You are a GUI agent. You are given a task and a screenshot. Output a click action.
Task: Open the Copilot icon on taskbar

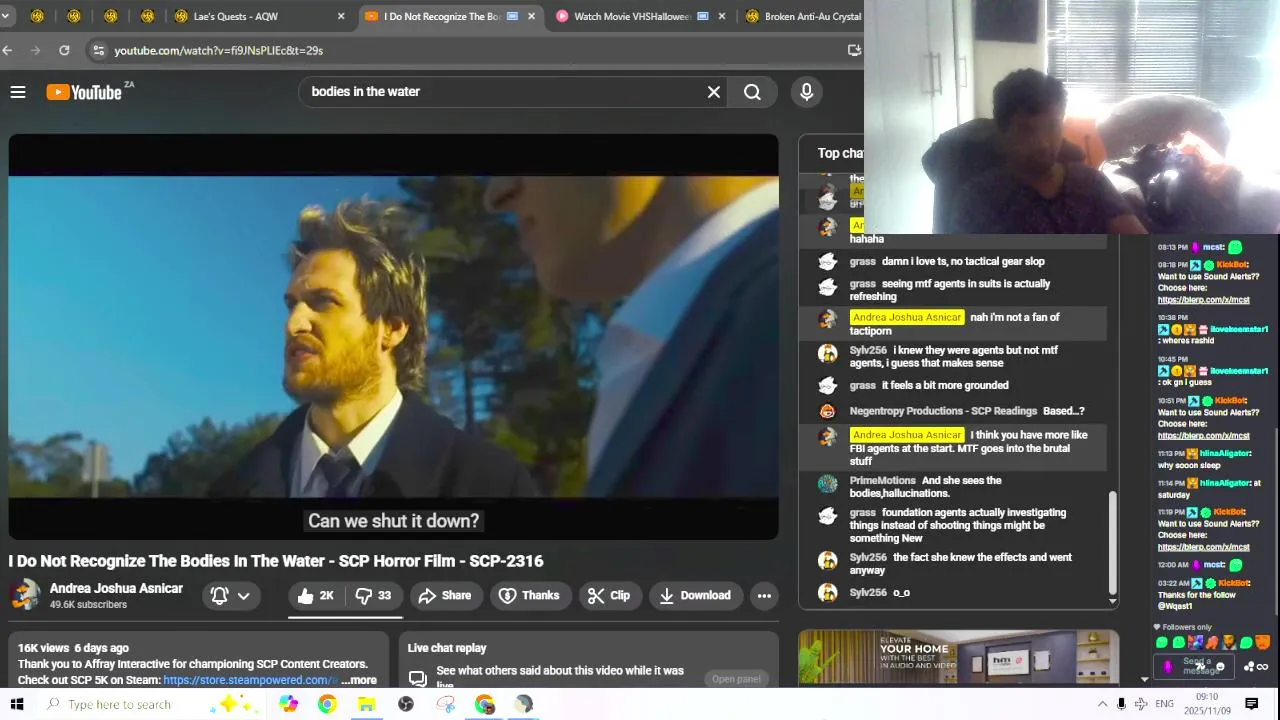pyautogui.click(x=288, y=704)
